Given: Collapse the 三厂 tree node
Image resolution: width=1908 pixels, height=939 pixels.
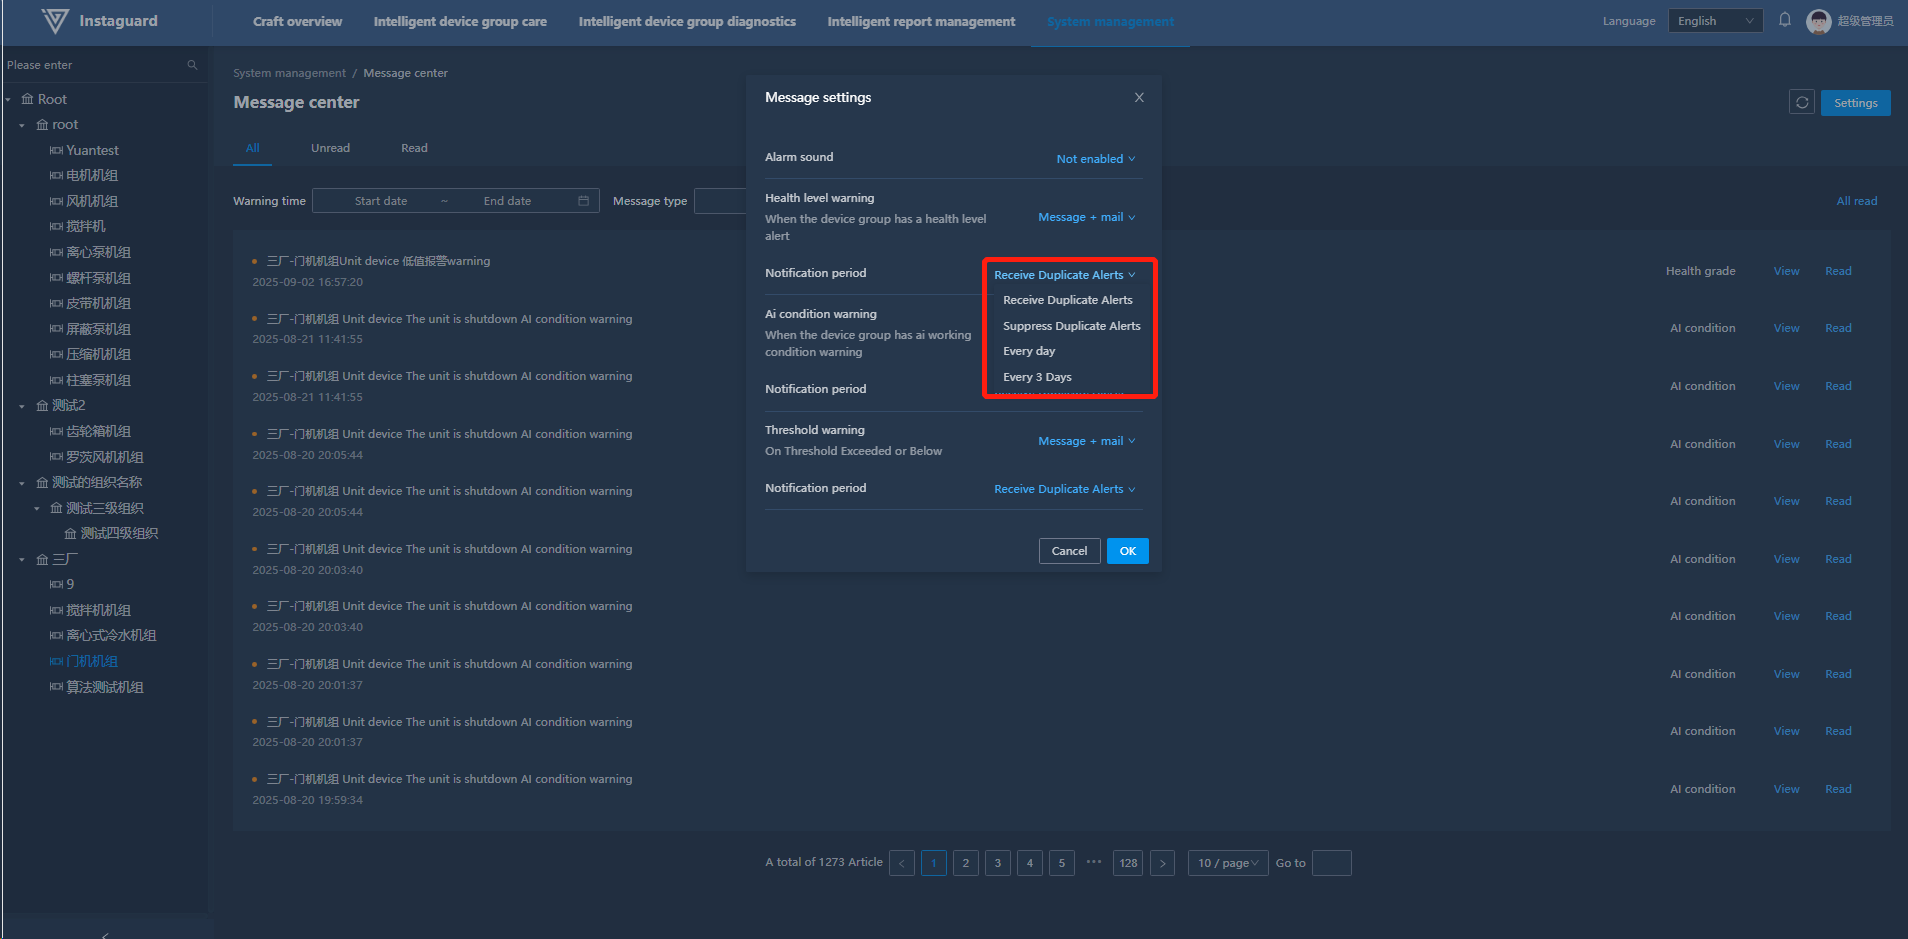Looking at the screenshot, I should (22, 560).
